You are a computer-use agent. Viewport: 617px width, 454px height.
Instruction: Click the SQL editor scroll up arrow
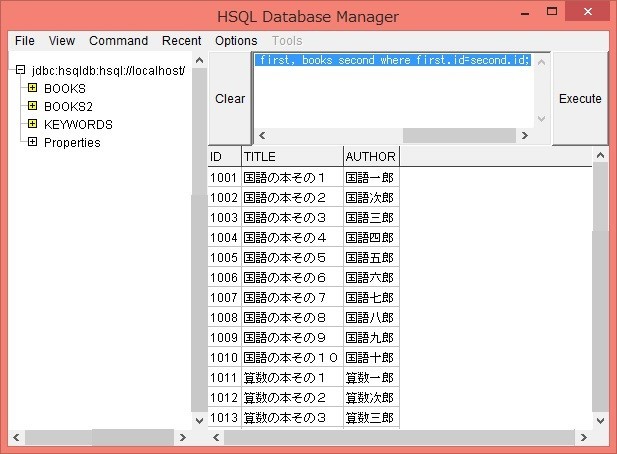point(541,62)
